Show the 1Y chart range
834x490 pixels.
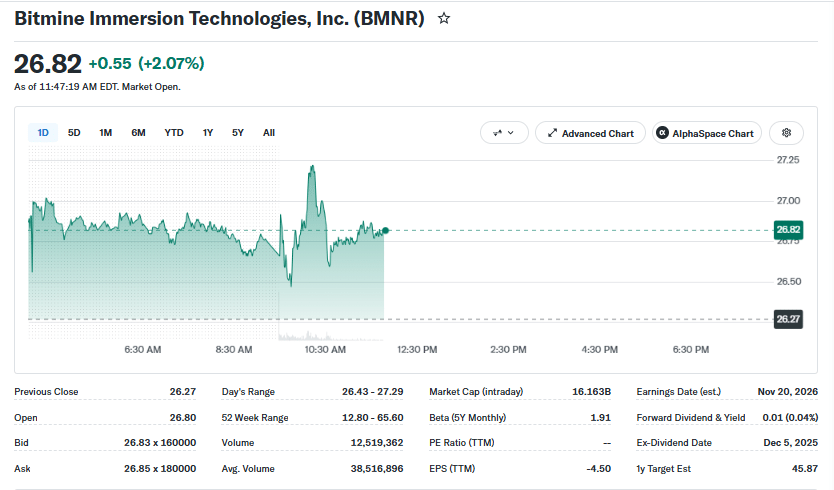pyautogui.click(x=207, y=132)
